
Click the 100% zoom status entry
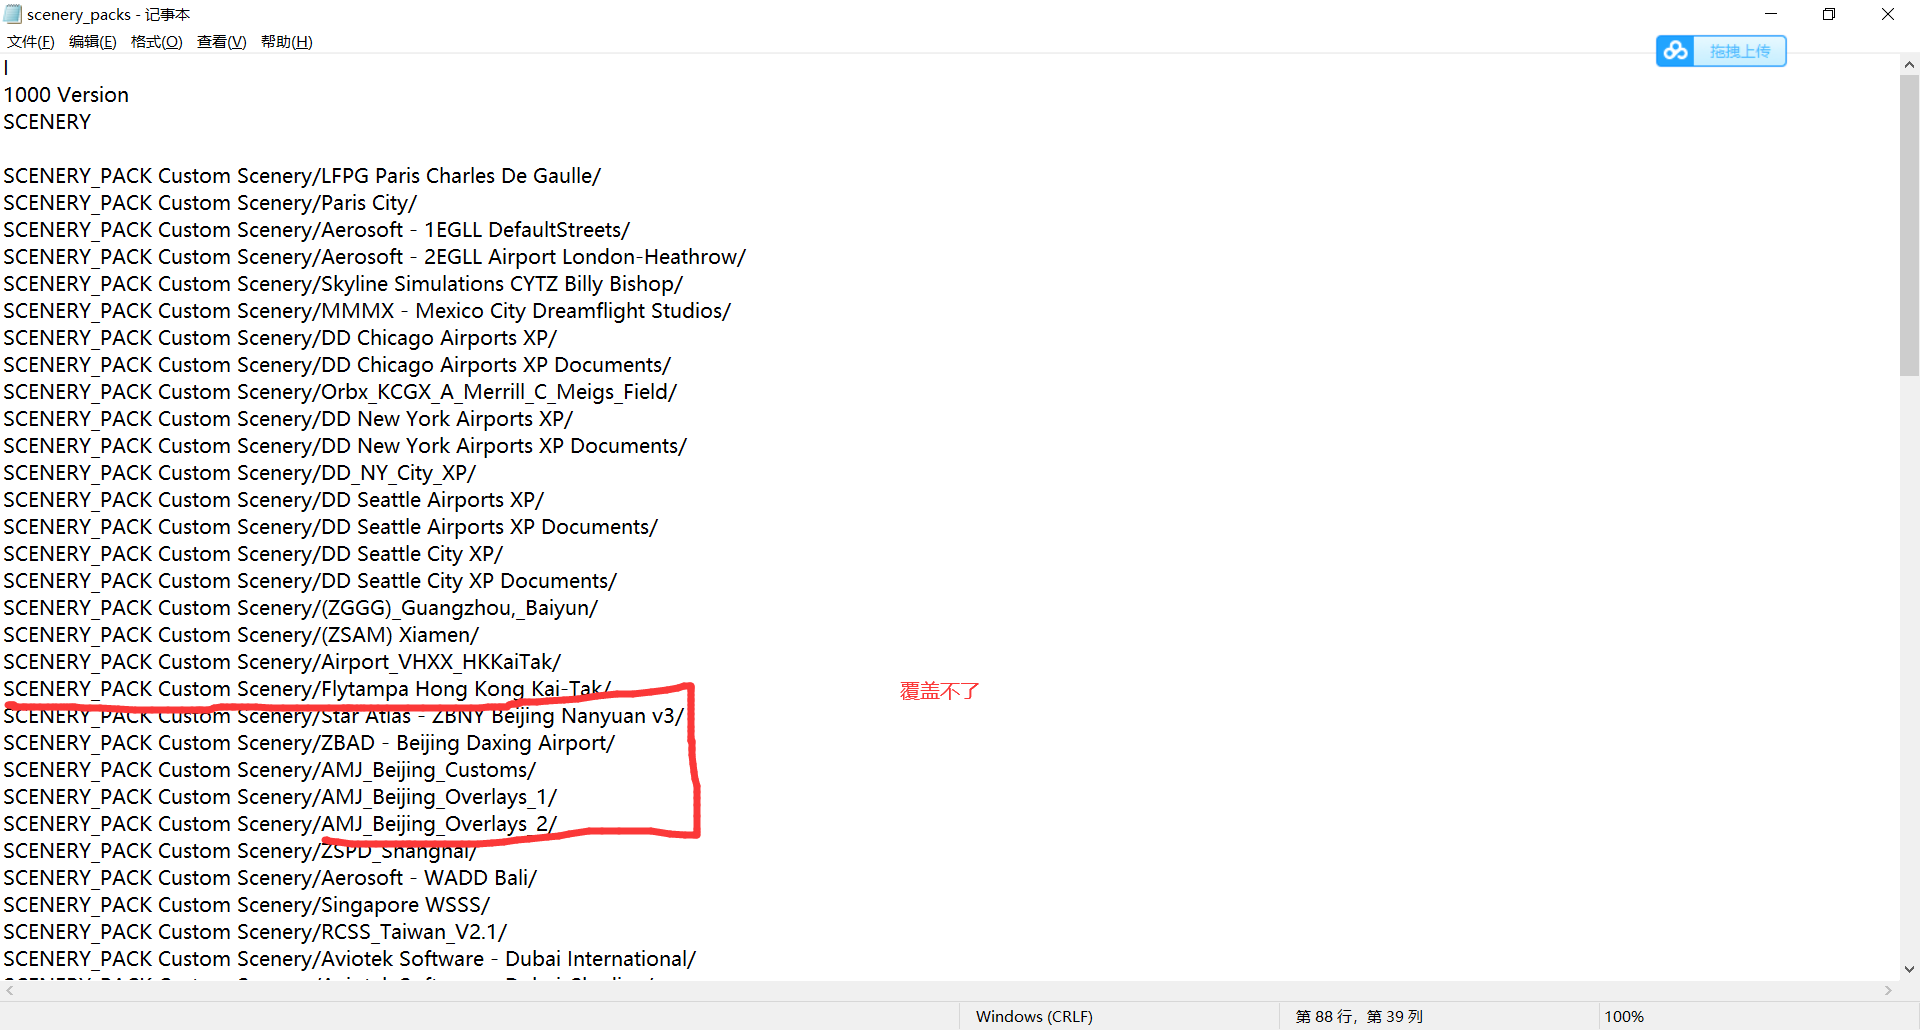[1624, 1016]
